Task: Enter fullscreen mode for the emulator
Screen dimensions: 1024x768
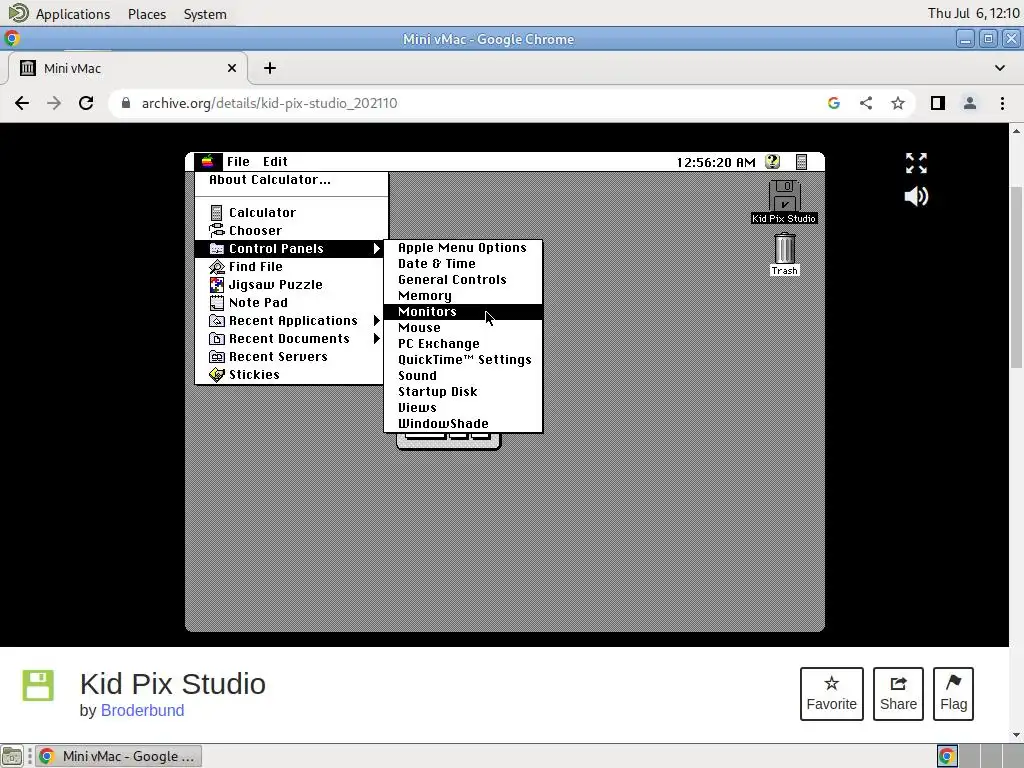Action: point(916,163)
